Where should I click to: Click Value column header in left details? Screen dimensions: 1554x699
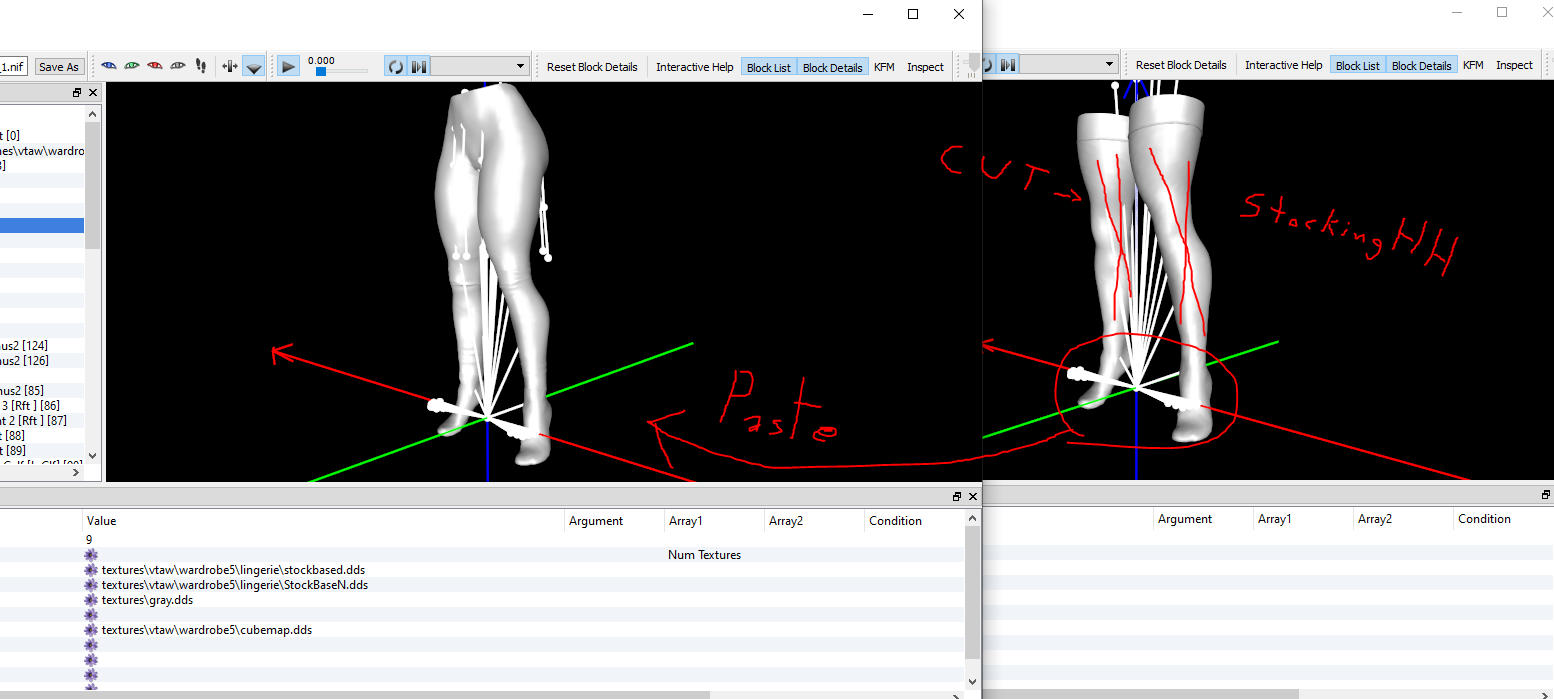pyautogui.click(x=323, y=521)
